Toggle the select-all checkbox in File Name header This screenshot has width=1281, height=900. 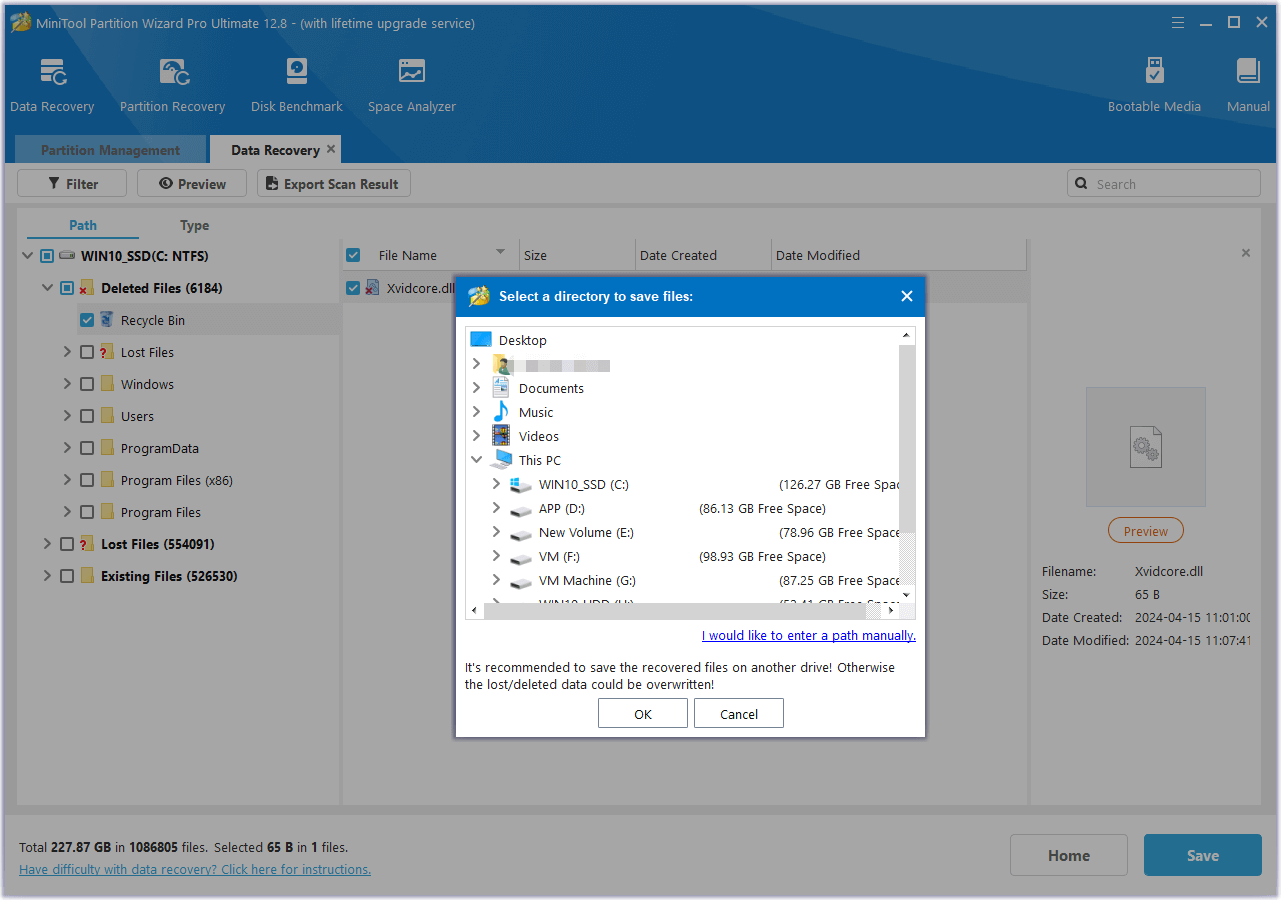point(353,255)
